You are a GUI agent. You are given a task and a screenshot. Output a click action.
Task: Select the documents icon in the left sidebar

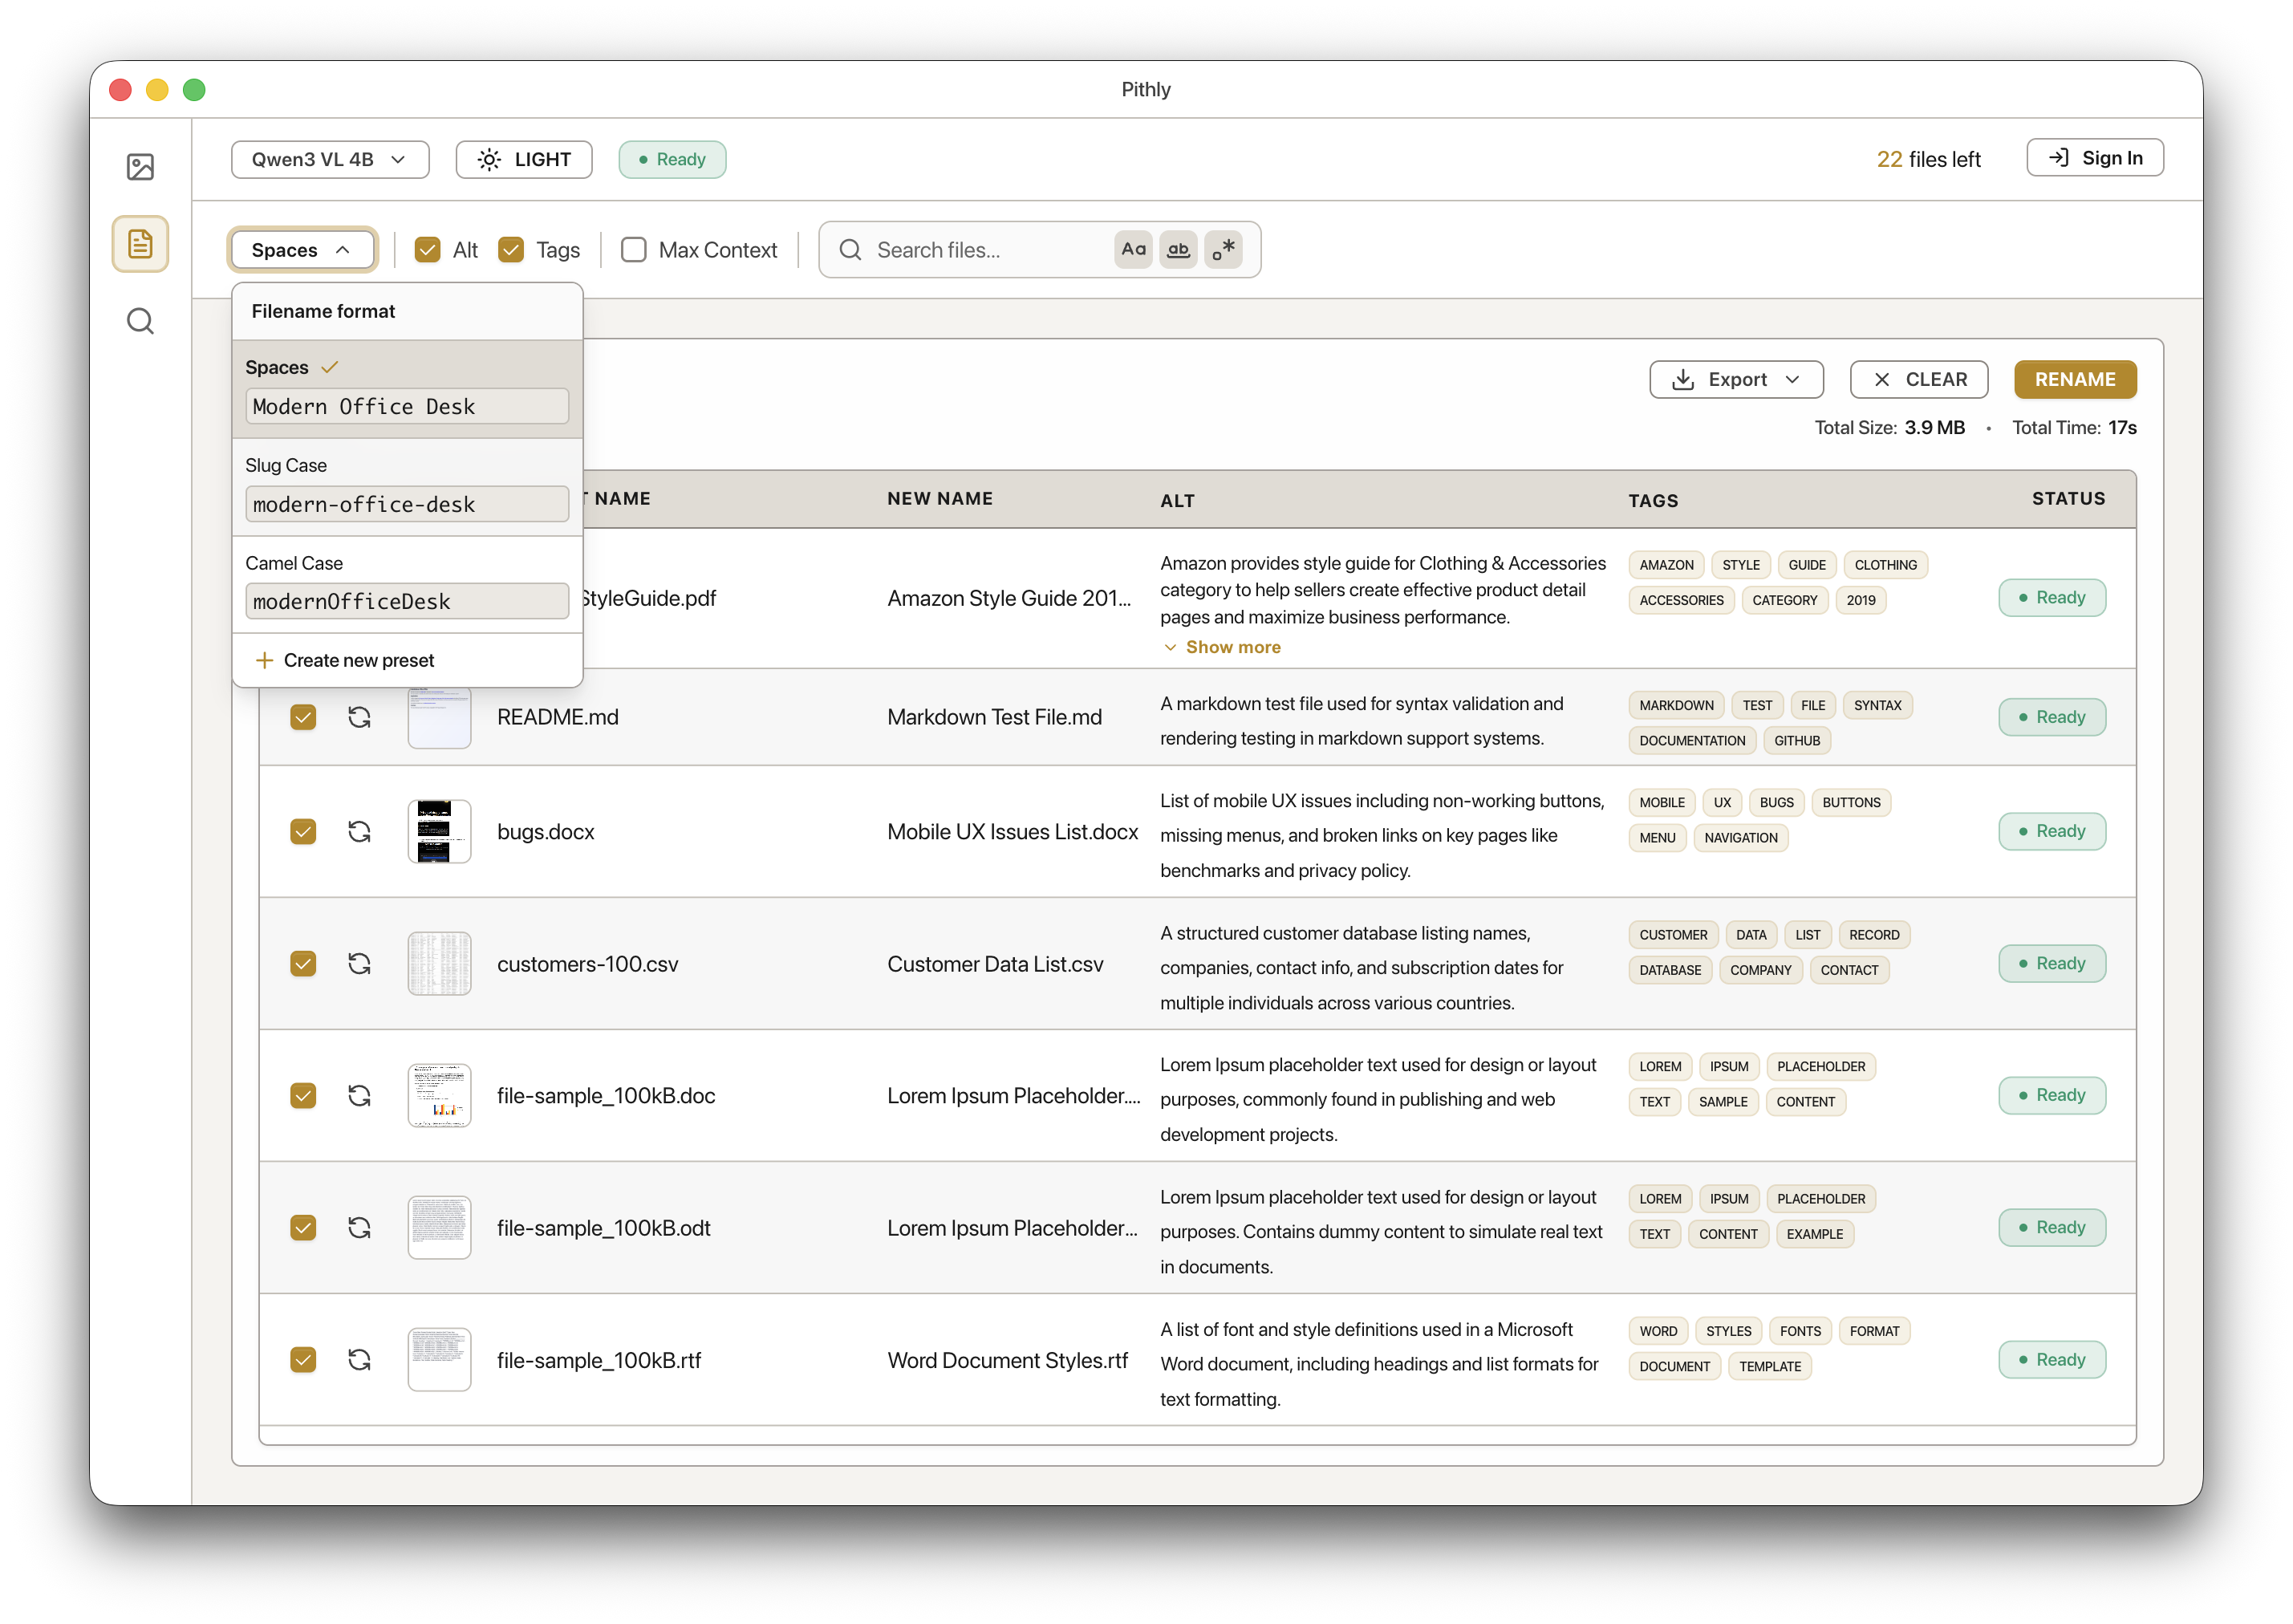[140, 243]
